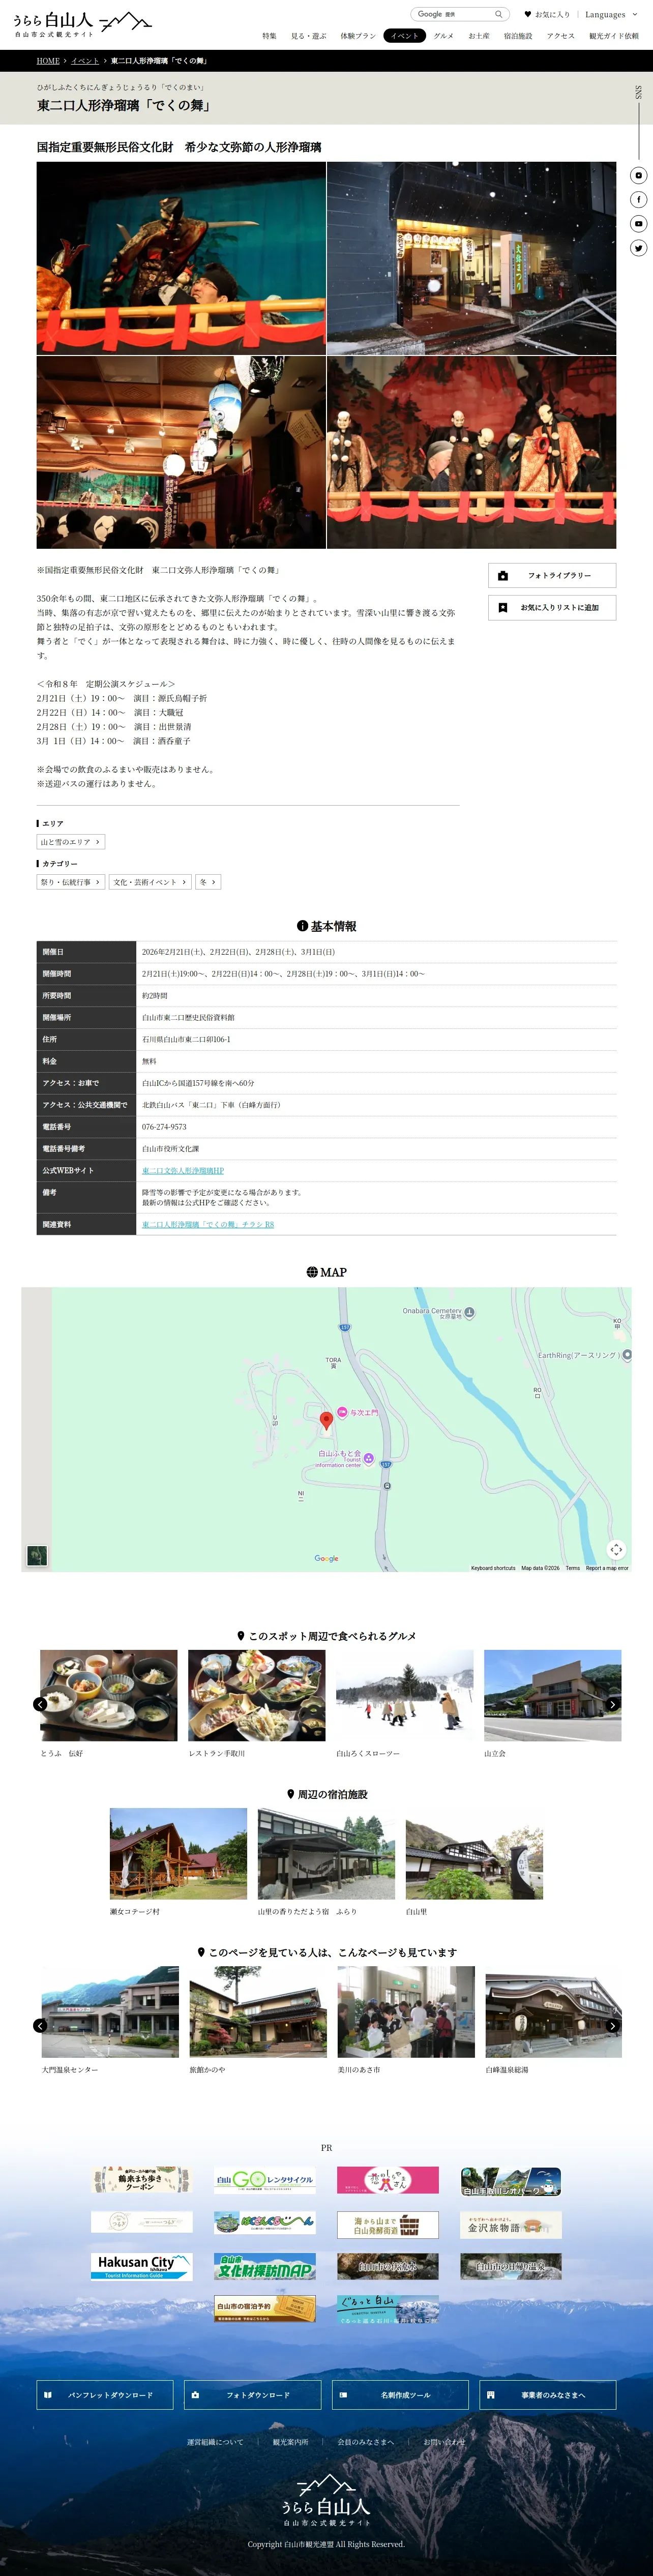Click フォトライブラリー button

pyautogui.click(x=552, y=575)
